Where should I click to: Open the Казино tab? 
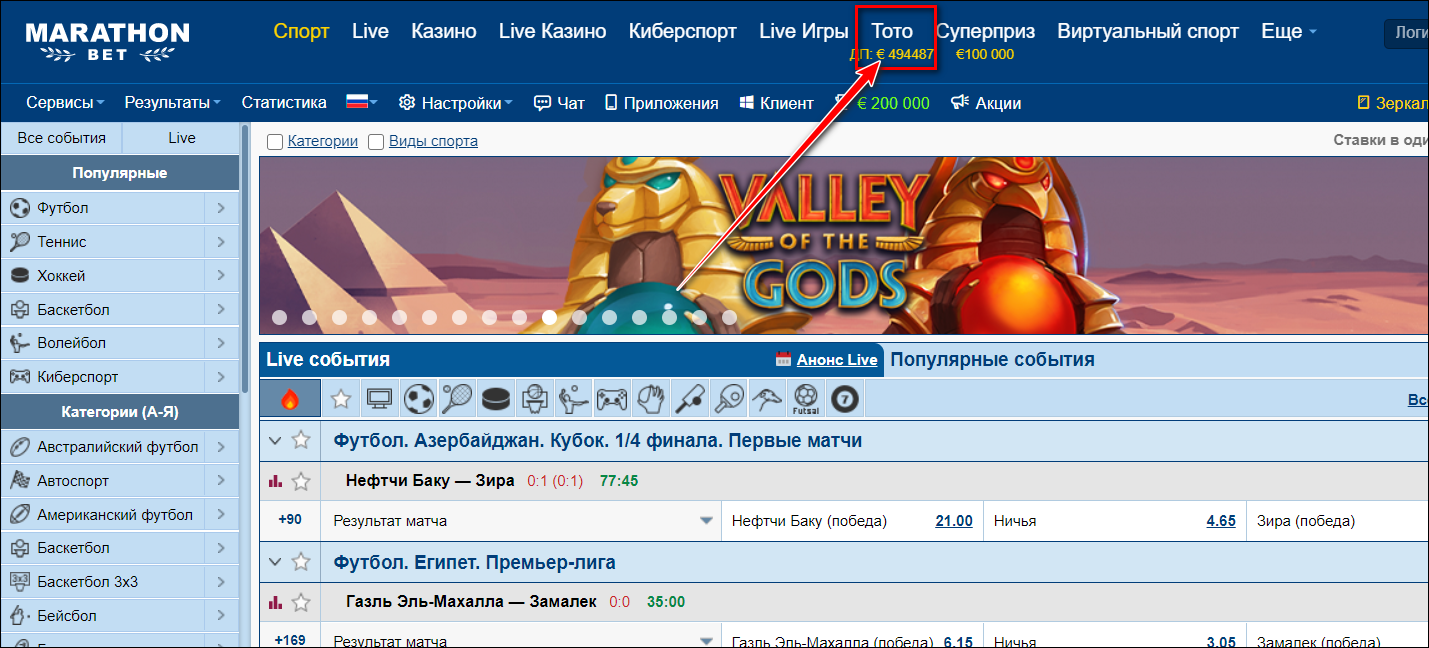[x=444, y=31]
